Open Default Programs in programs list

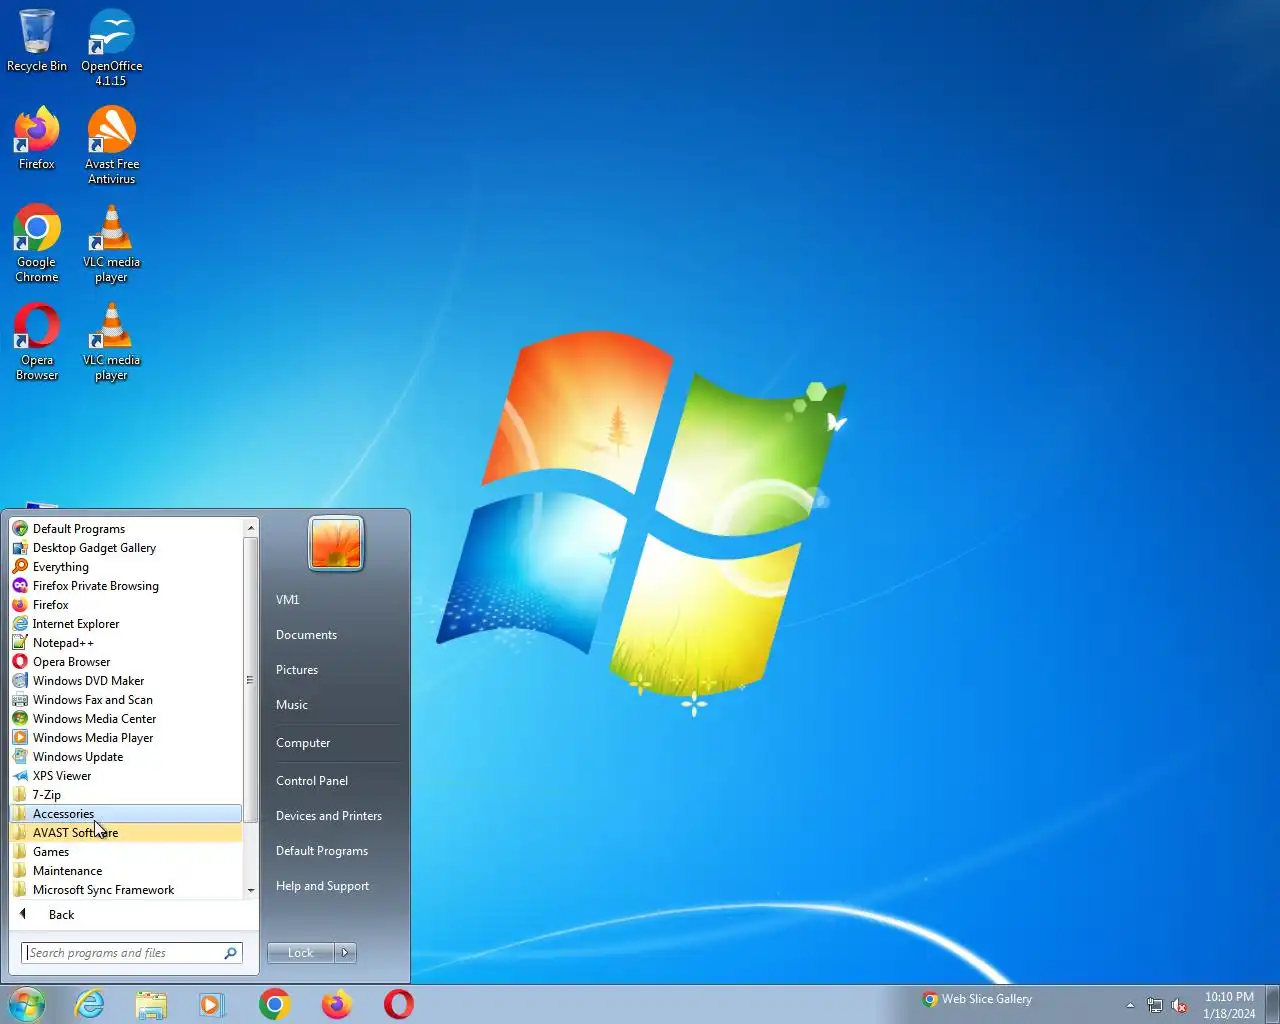(x=126, y=528)
